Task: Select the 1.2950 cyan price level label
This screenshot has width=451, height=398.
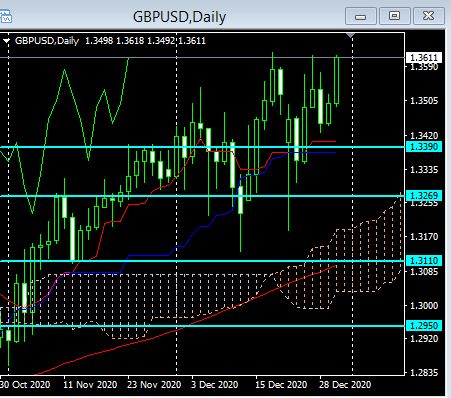Action: click(424, 325)
